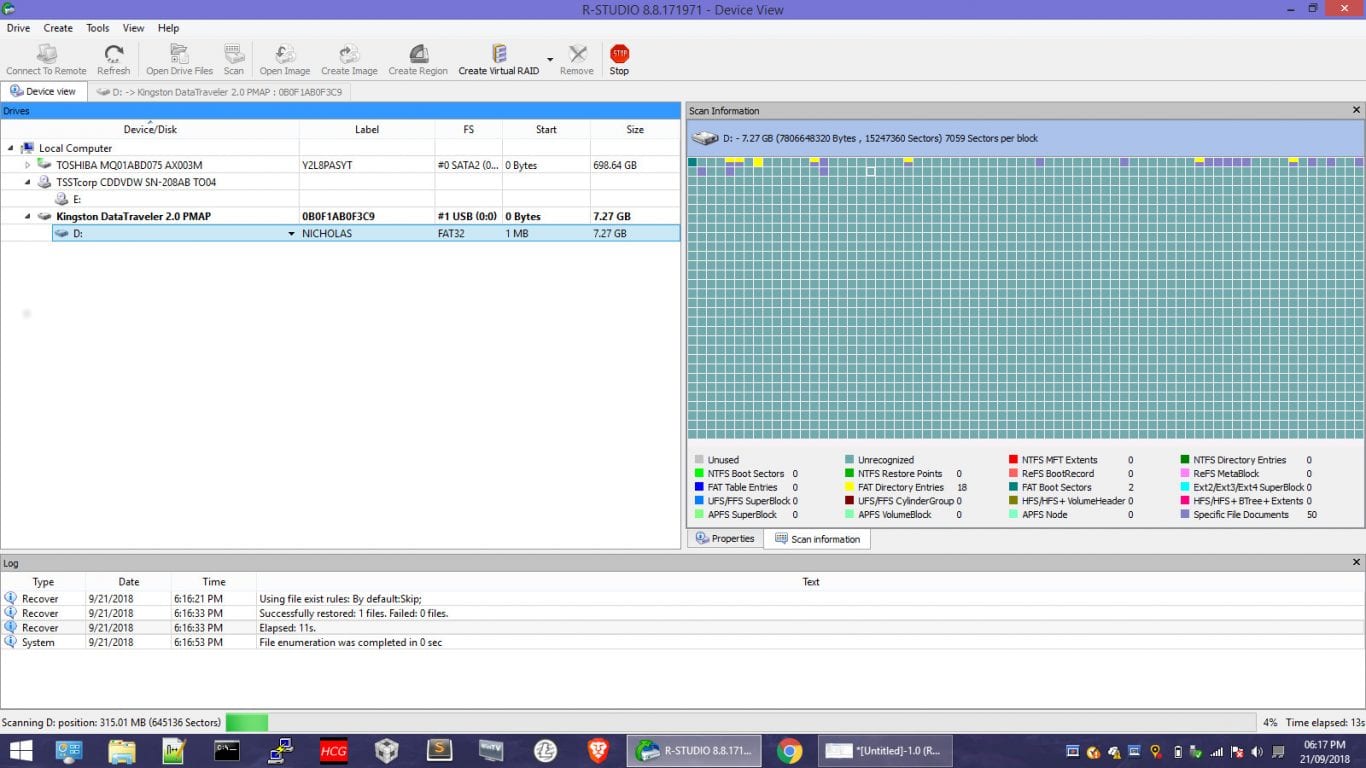Click the Stop scan toolbar icon
The image size is (1366, 768).
pos(619,55)
